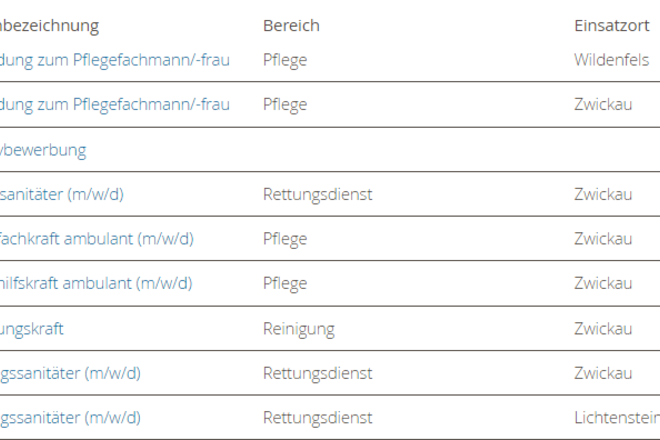
Task: Open the Reinigungskraft job link
Action: click(x=32, y=329)
